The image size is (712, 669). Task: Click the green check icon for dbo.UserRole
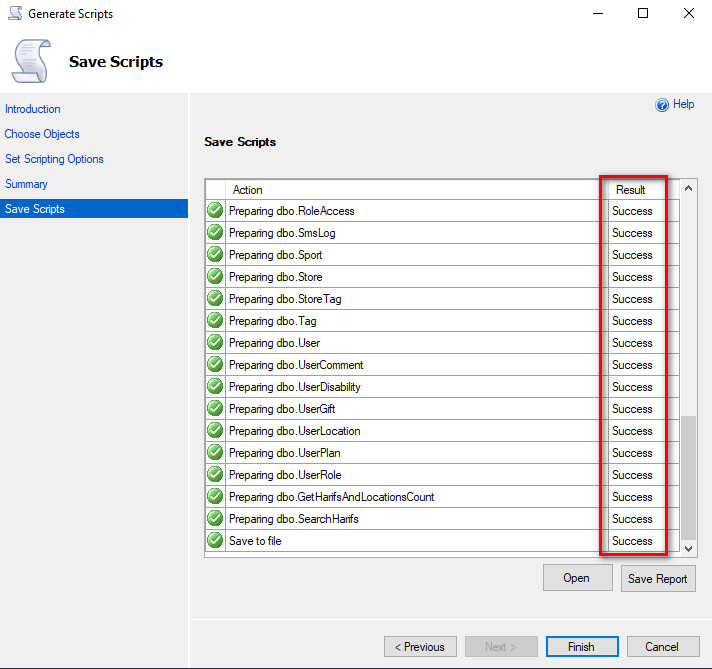click(215, 474)
